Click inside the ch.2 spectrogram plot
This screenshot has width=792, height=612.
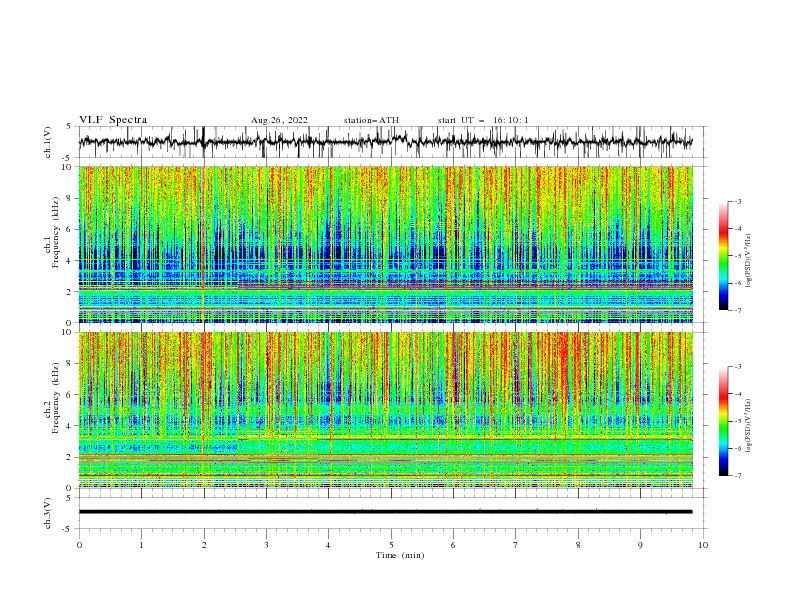[385, 410]
